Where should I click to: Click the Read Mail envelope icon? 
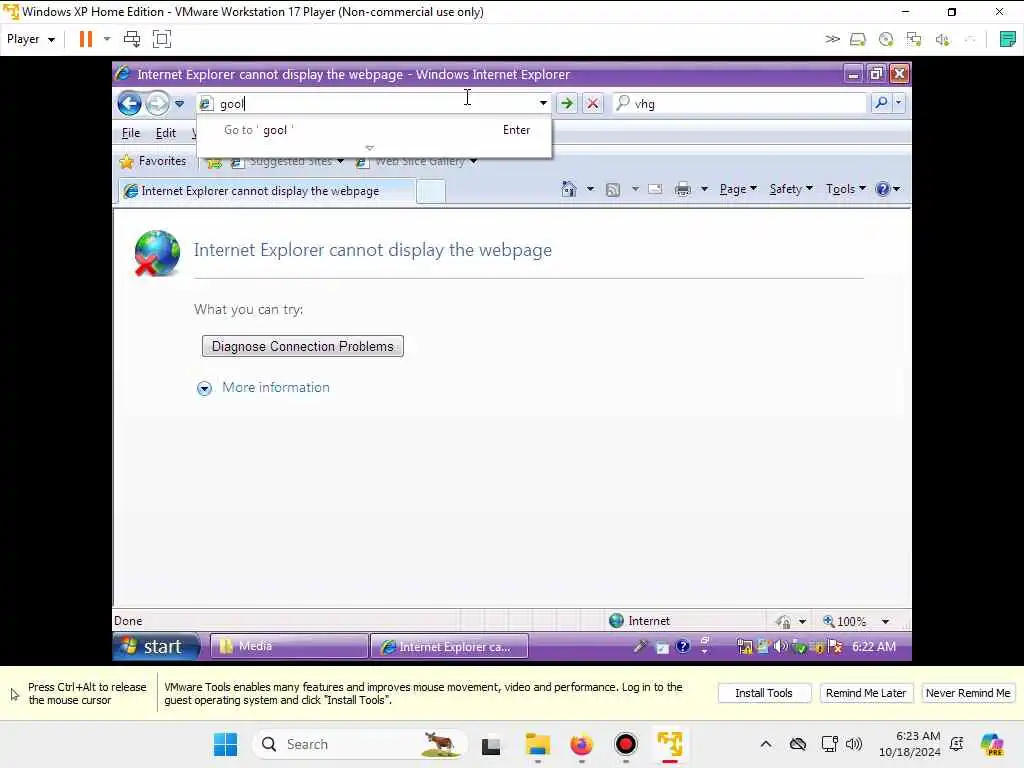tap(655, 189)
